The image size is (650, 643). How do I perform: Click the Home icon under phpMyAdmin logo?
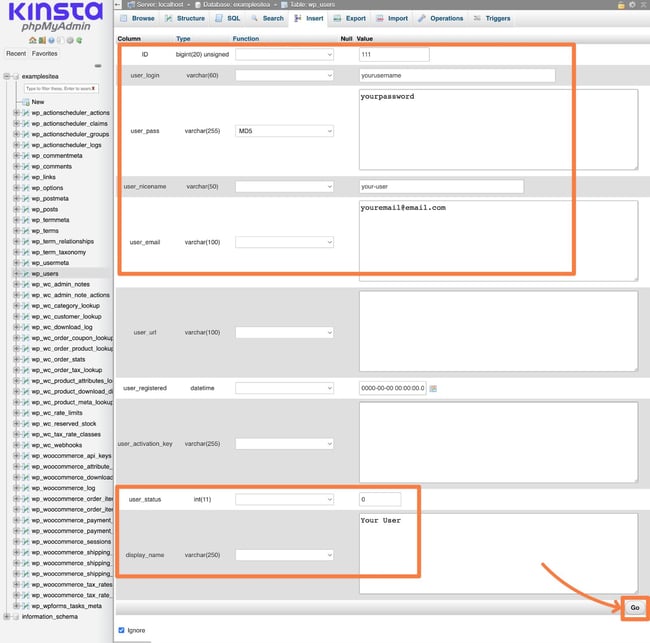[x=32, y=40]
